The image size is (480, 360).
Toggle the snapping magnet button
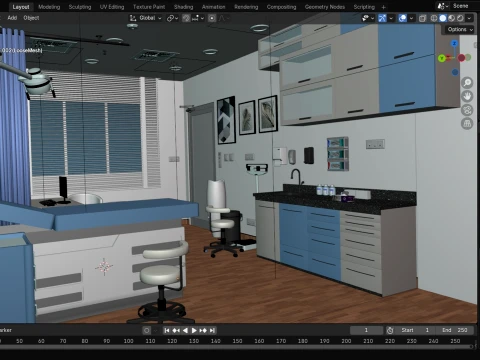point(186,18)
